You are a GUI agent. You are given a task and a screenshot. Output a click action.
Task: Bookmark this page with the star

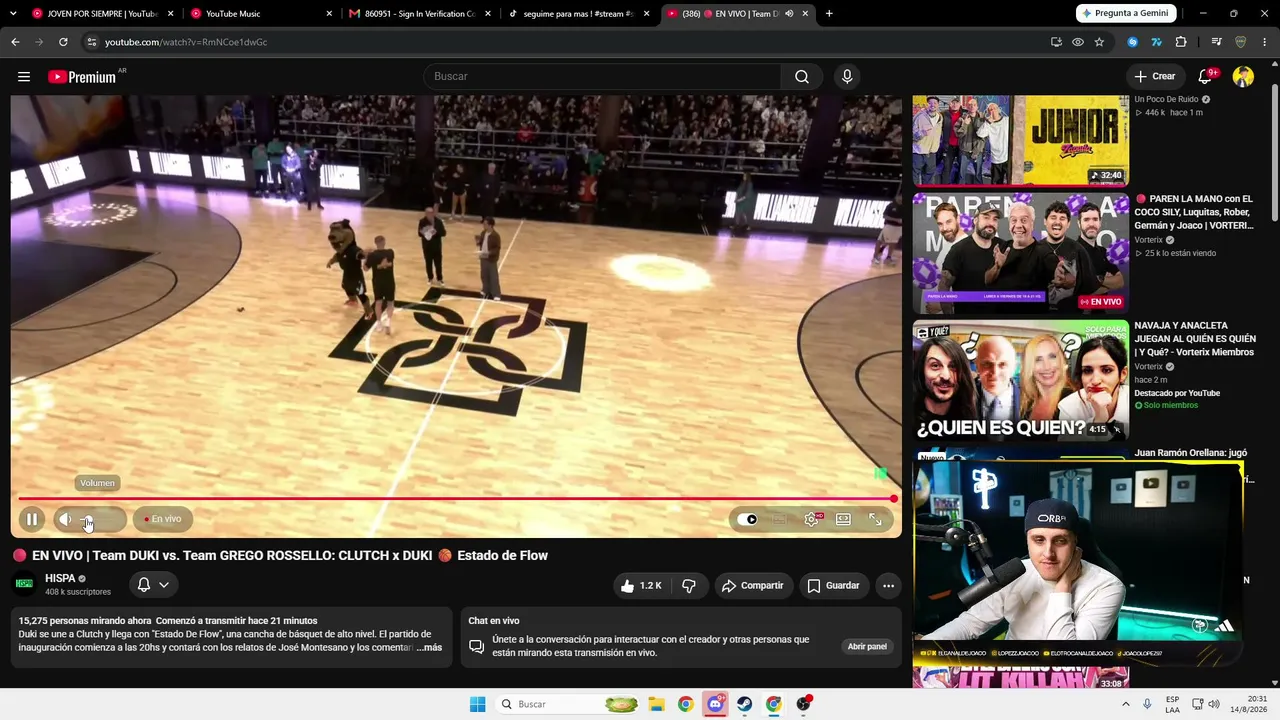click(1099, 42)
